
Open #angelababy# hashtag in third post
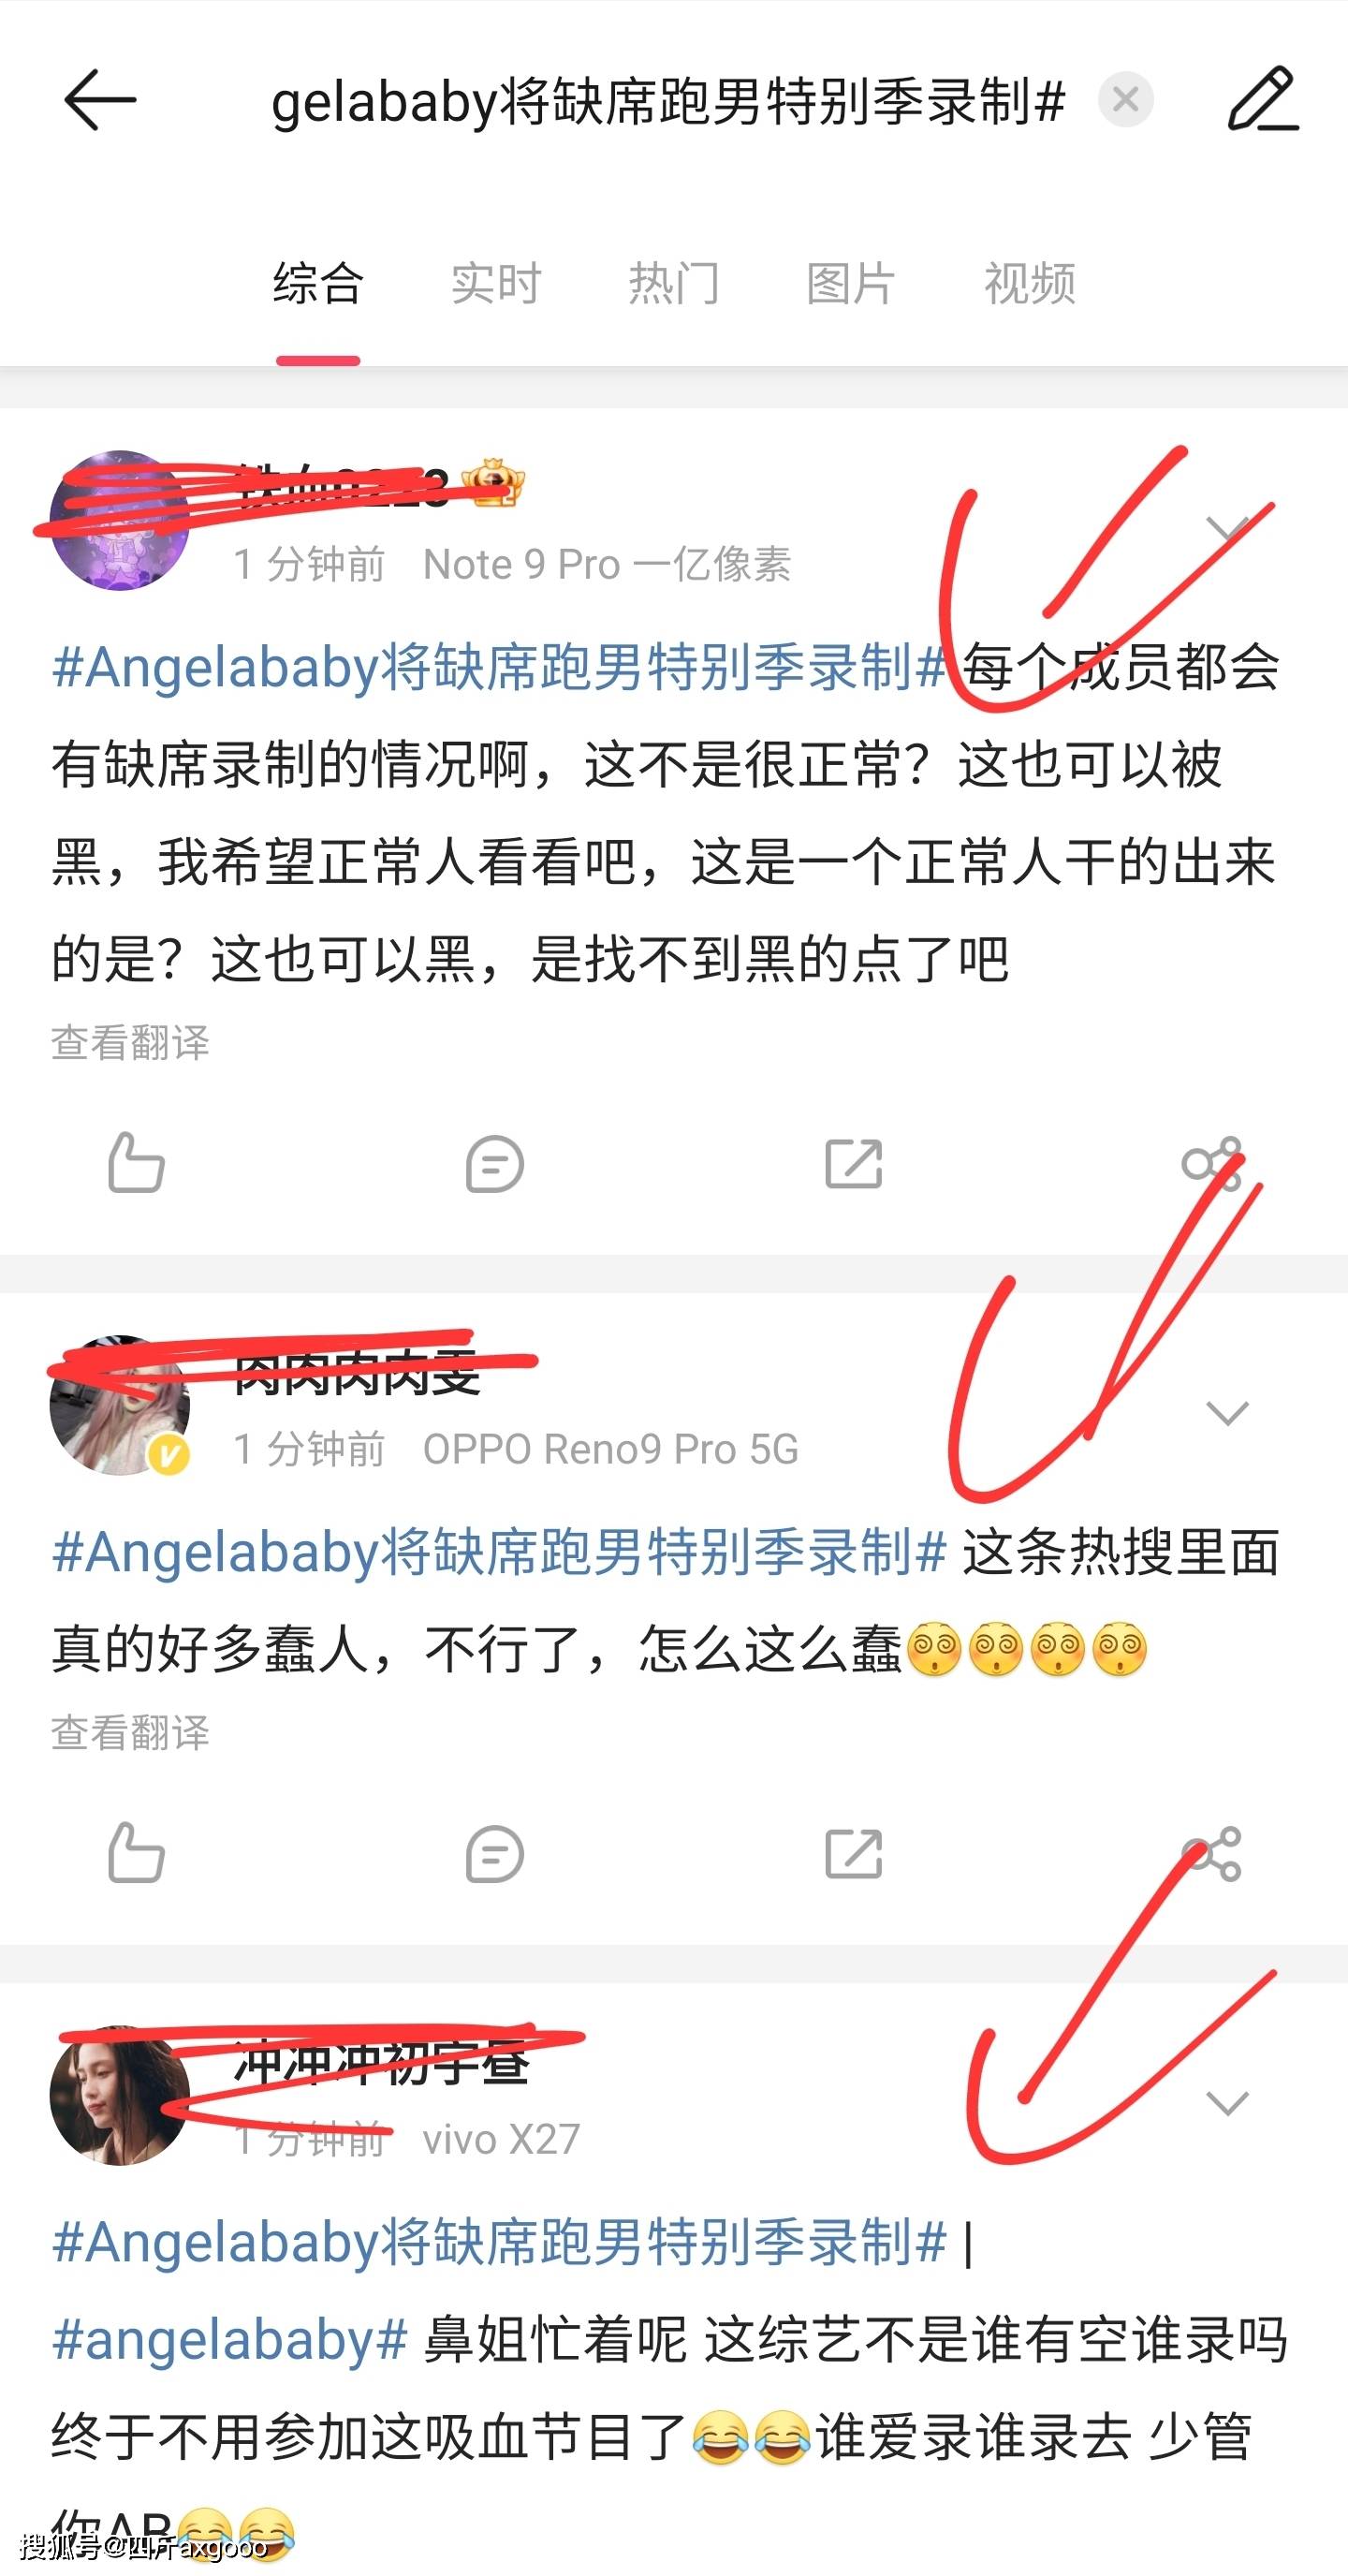(x=230, y=2339)
